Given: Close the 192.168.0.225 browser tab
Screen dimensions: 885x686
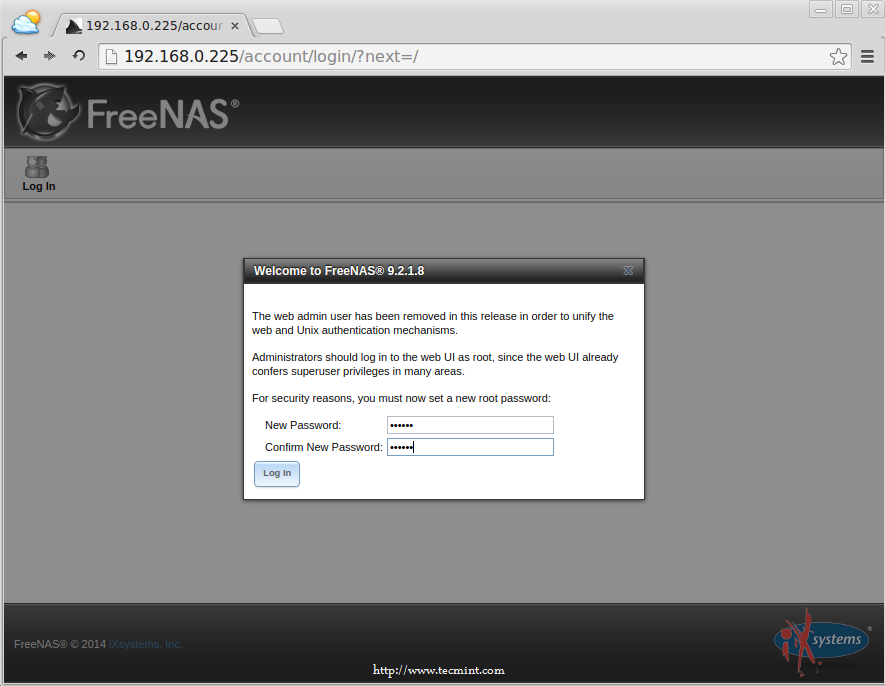Looking at the screenshot, I should click(x=235, y=26).
